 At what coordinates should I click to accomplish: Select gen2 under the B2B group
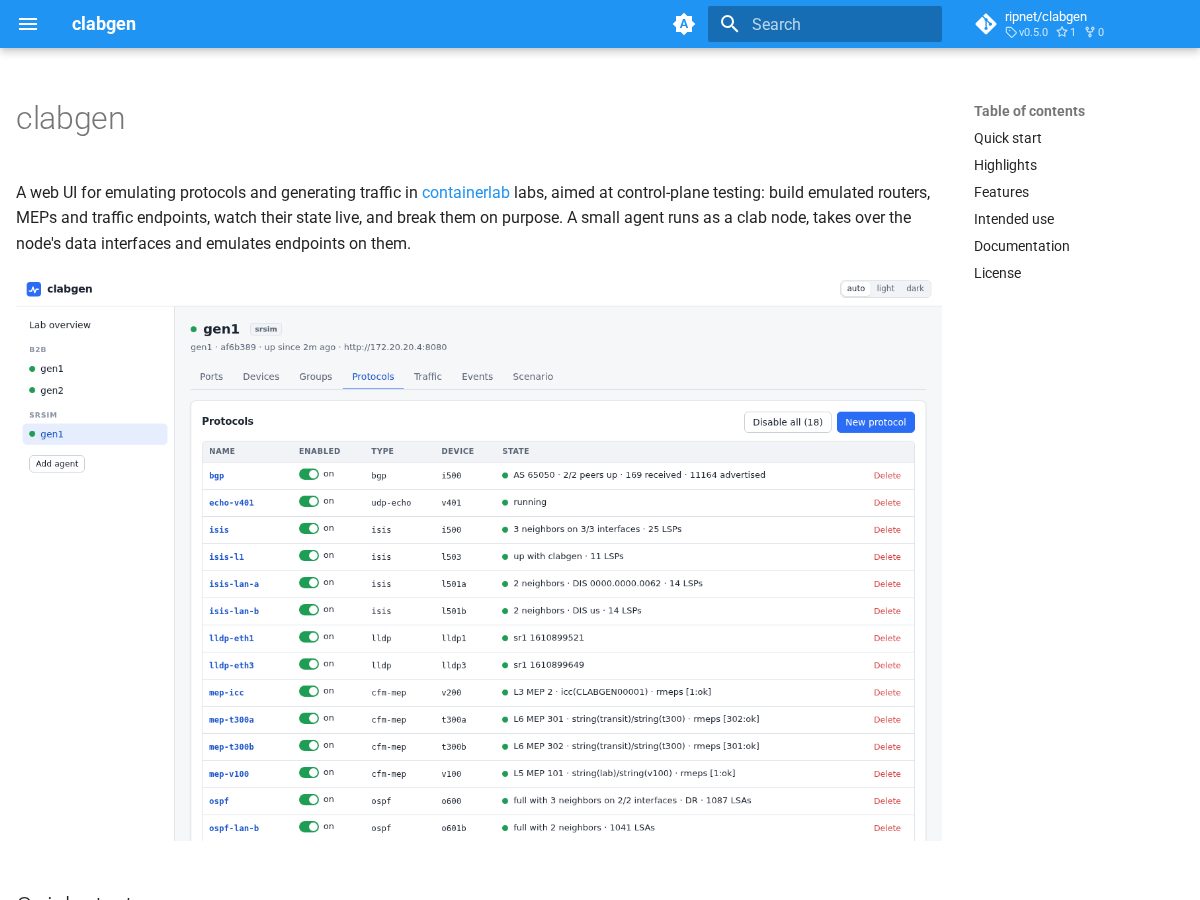coord(95,390)
